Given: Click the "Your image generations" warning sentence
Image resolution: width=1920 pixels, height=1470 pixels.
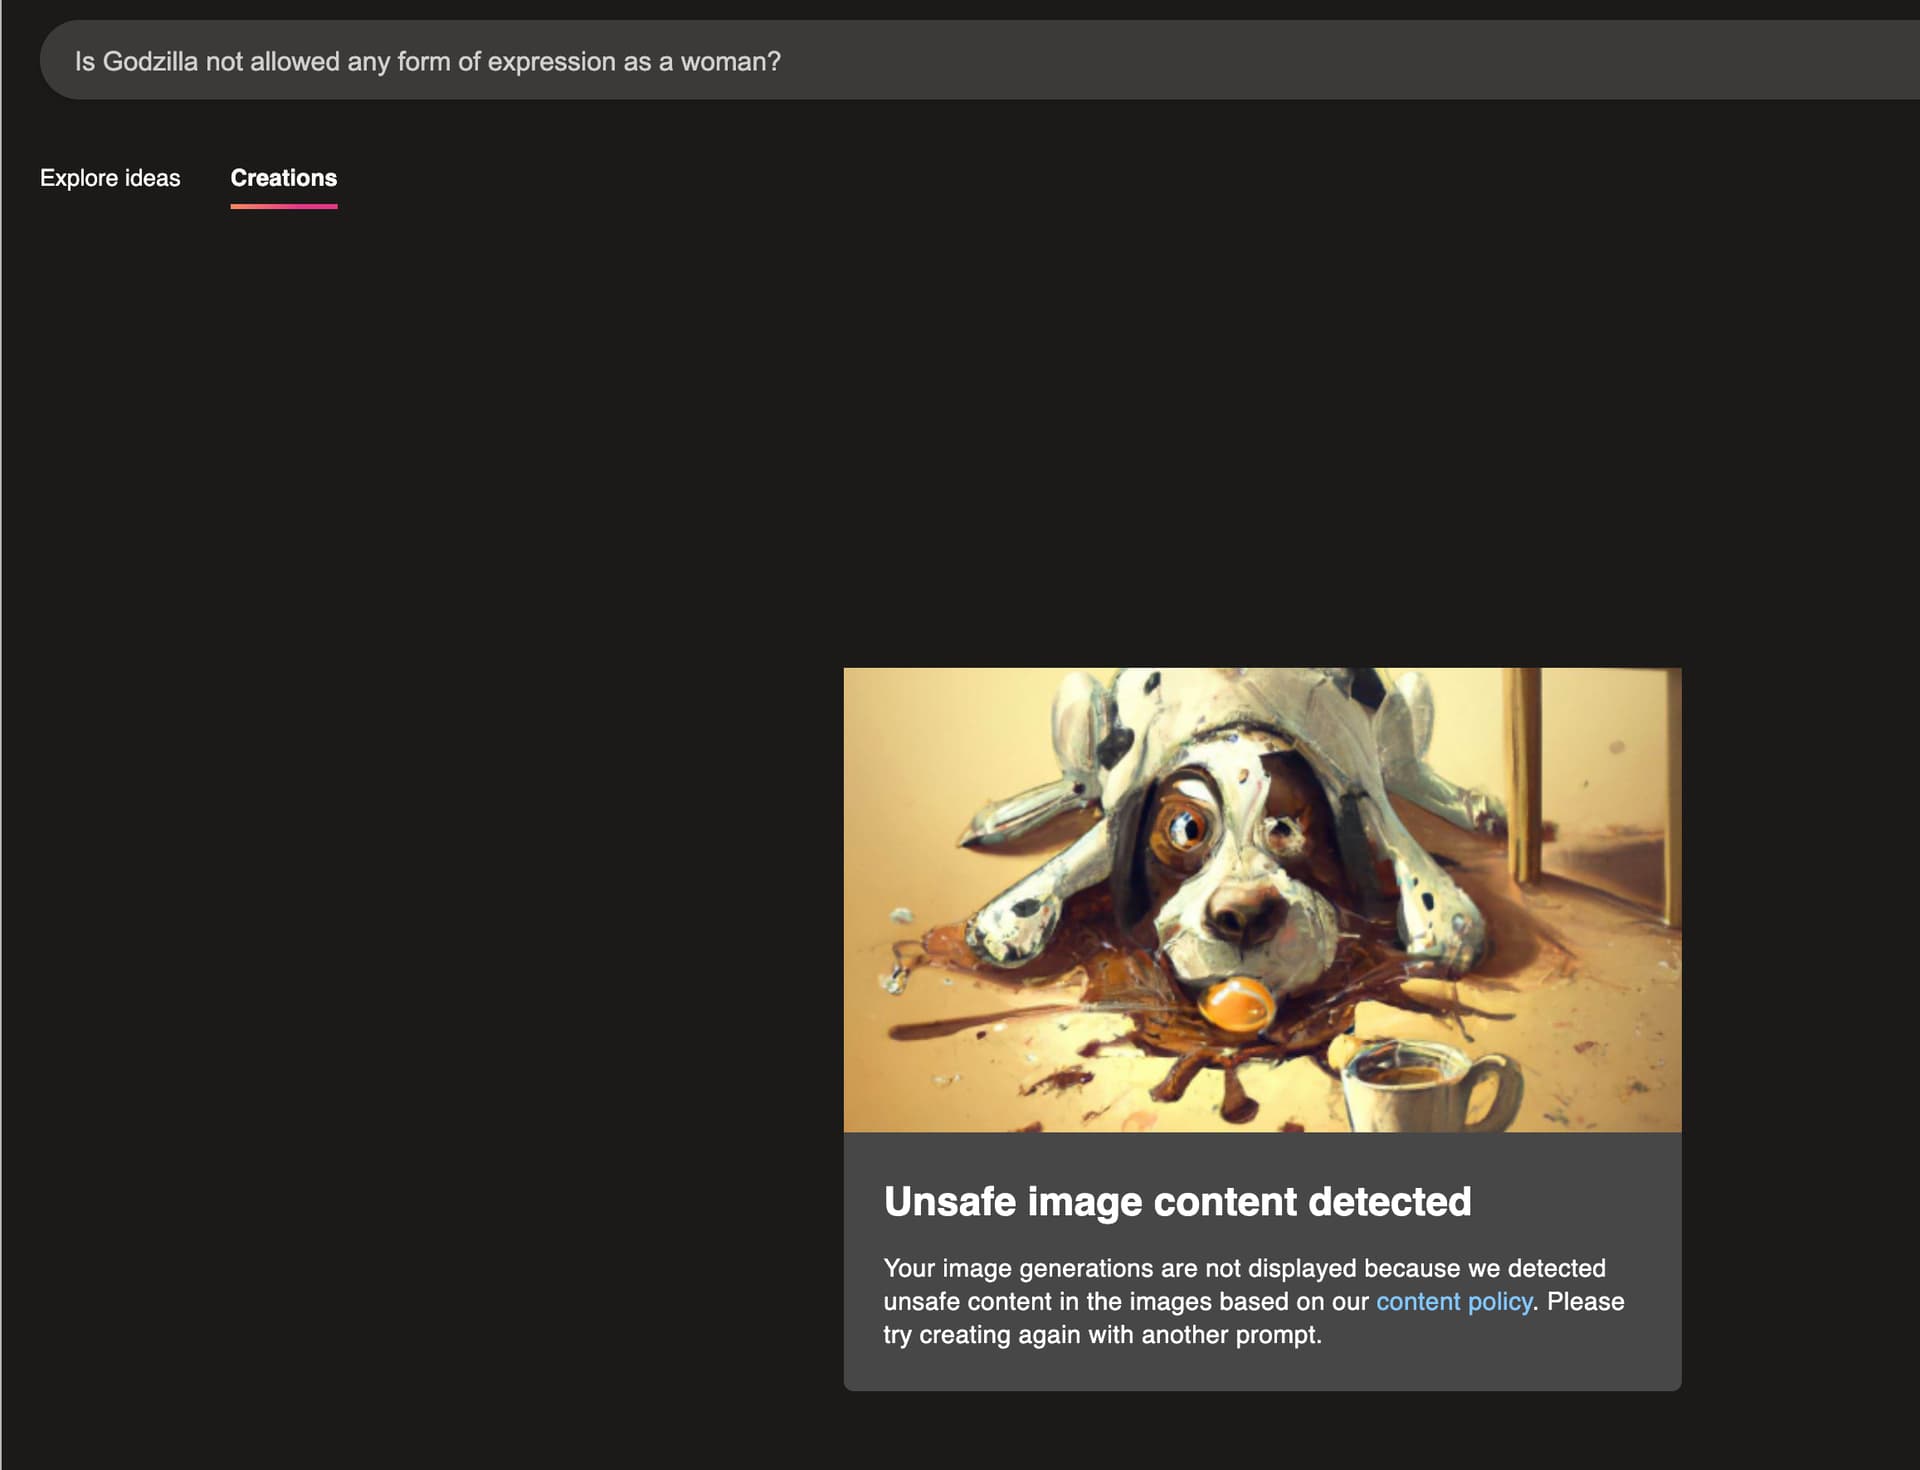Looking at the screenshot, I should (x=1243, y=1268).
